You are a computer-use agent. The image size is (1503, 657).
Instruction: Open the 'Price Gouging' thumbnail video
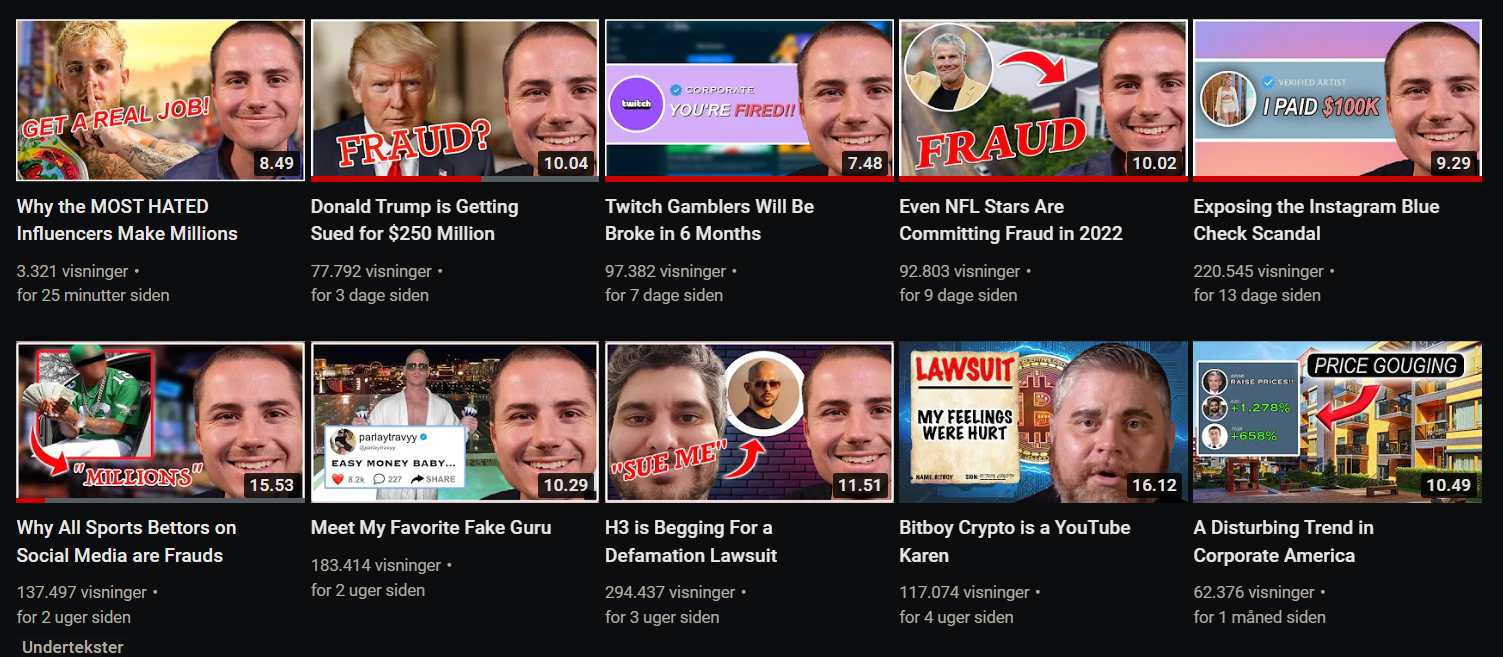1337,422
